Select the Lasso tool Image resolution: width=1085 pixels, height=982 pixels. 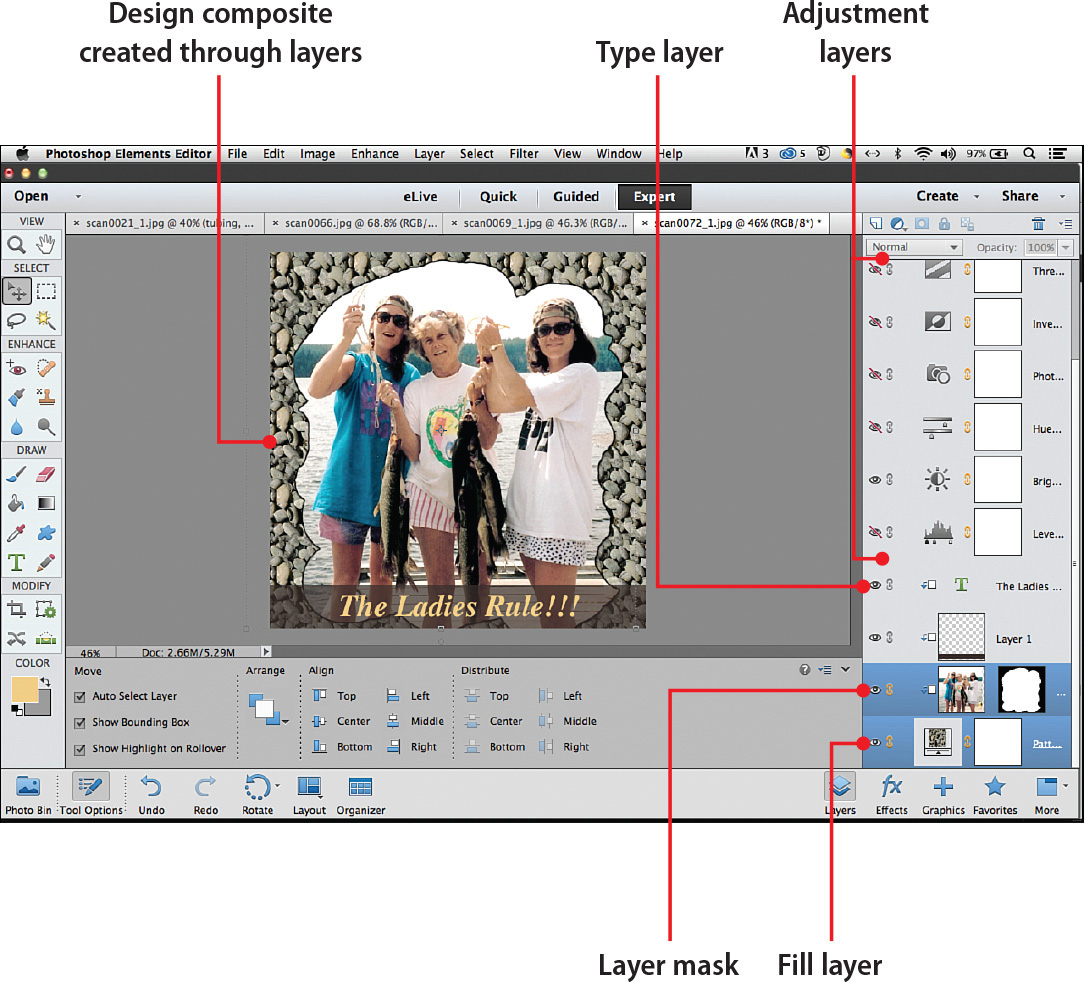click(17, 320)
